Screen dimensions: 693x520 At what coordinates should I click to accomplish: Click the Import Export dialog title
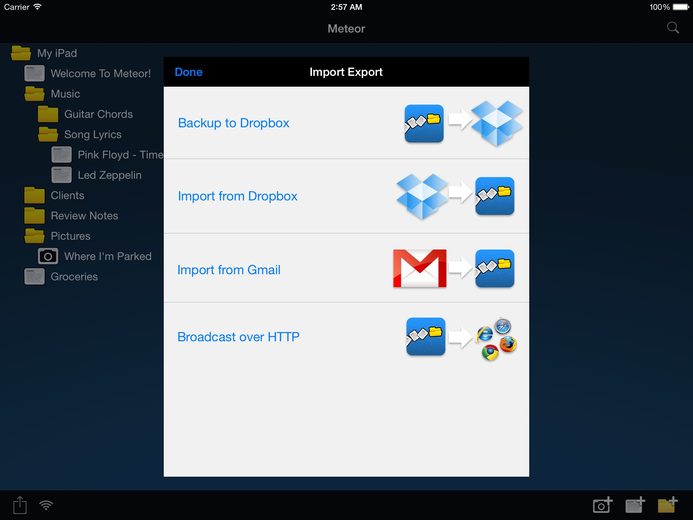(346, 72)
